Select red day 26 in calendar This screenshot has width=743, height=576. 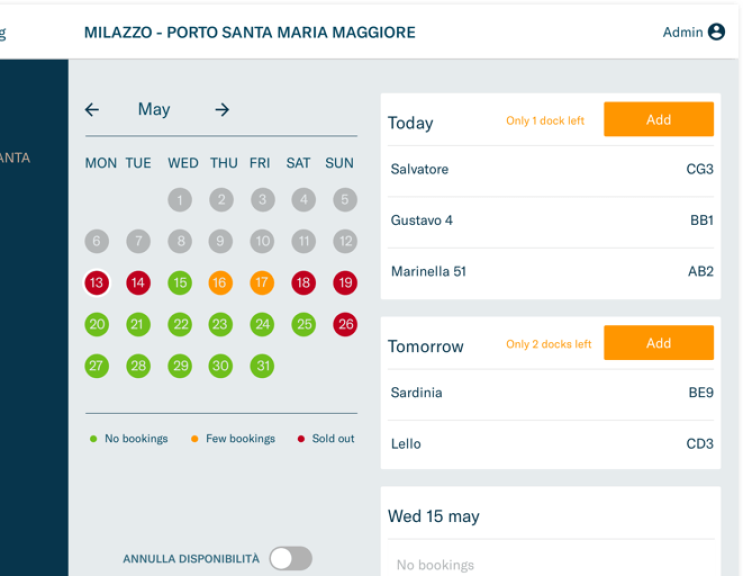345,324
